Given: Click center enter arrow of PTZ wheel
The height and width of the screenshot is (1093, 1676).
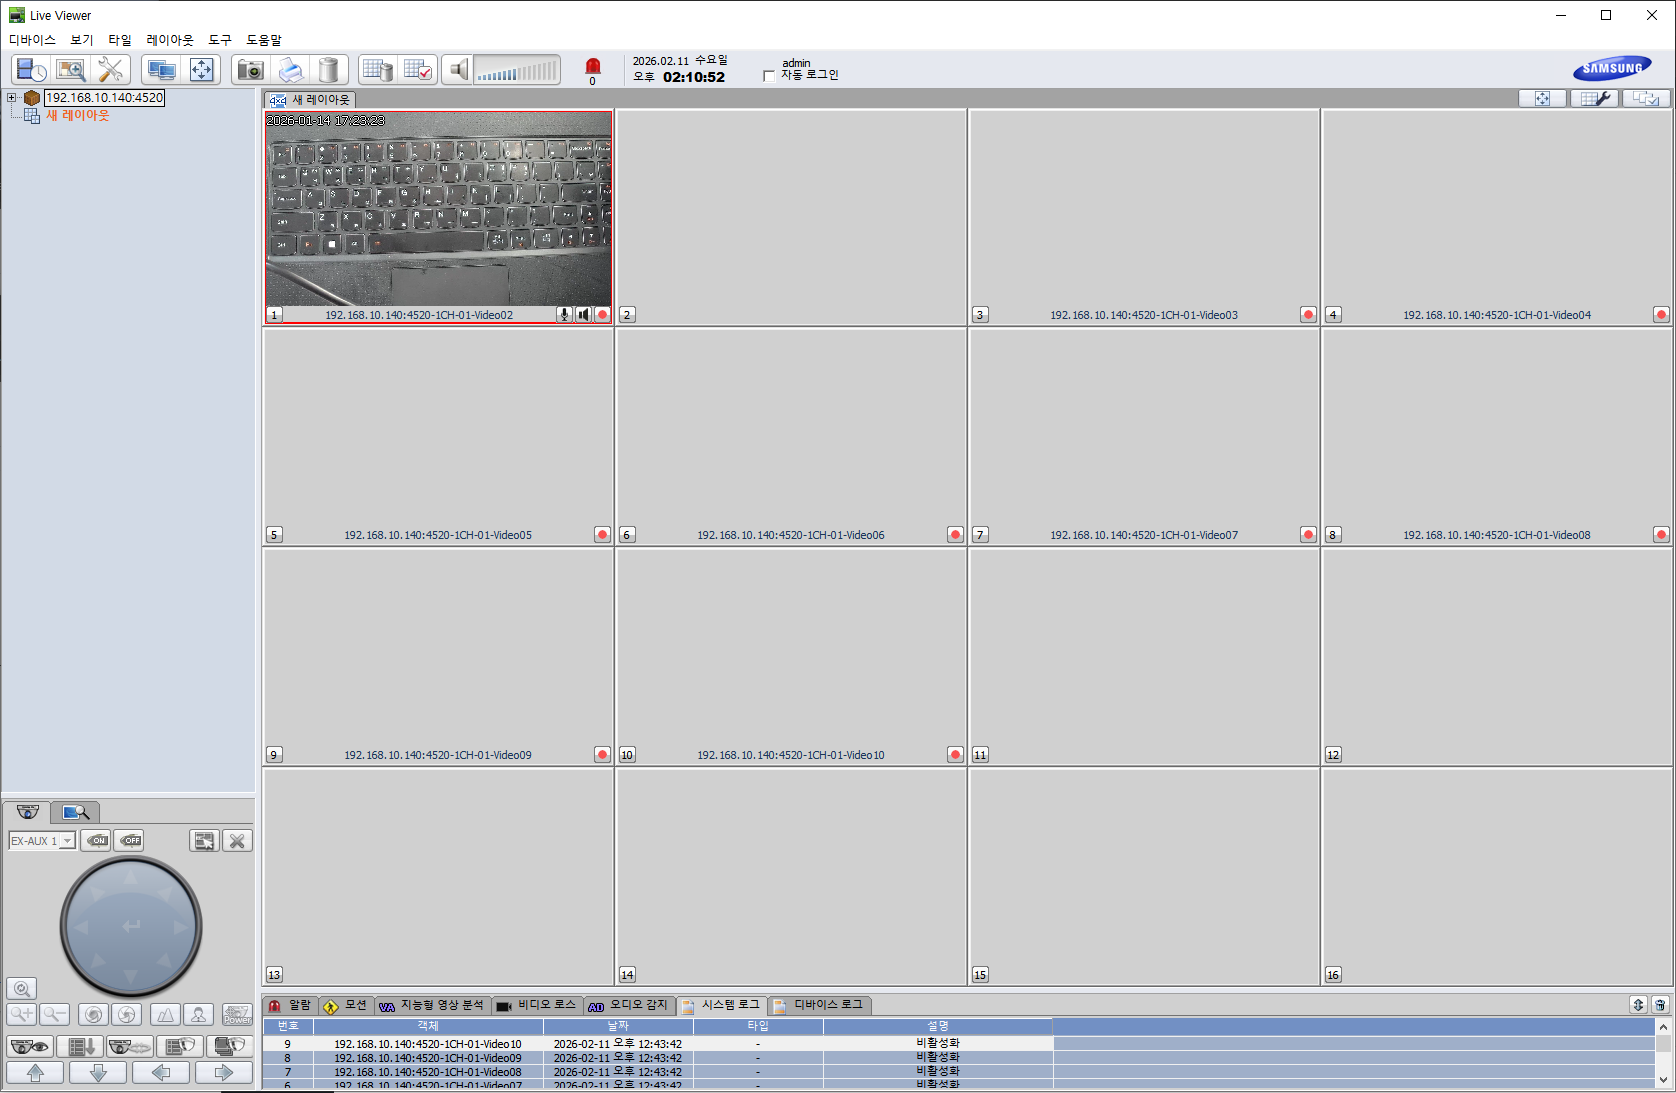Looking at the screenshot, I should point(131,926).
